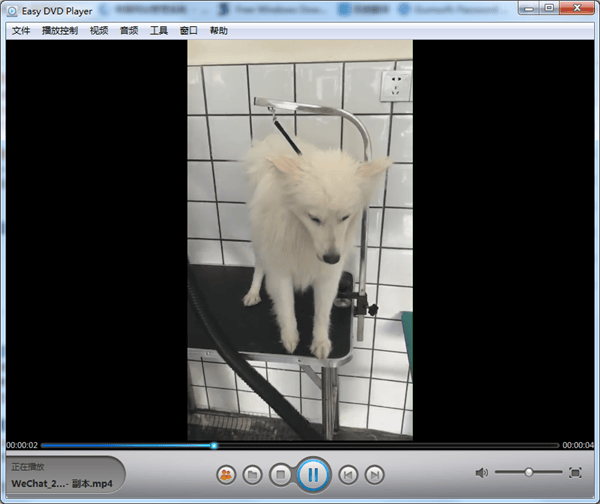
Task: Click the WeChat mp4 file name label
Action: (x=61, y=484)
